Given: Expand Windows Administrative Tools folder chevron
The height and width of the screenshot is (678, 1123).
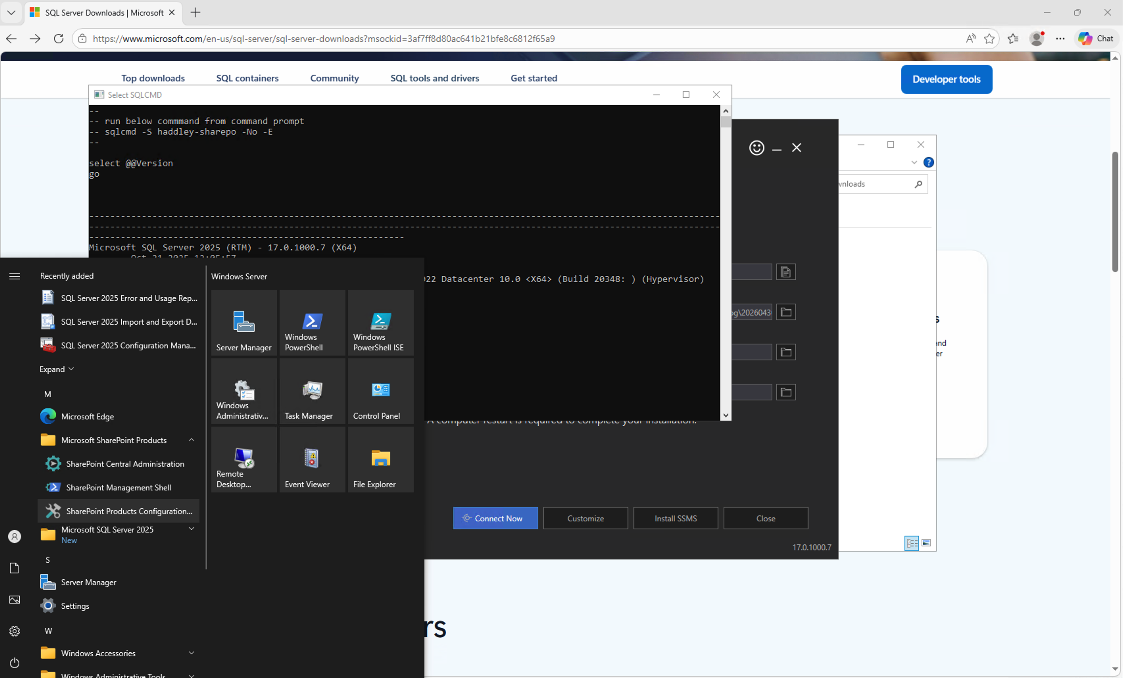Looking at the screenshot, I should click(x=191, y=674).
